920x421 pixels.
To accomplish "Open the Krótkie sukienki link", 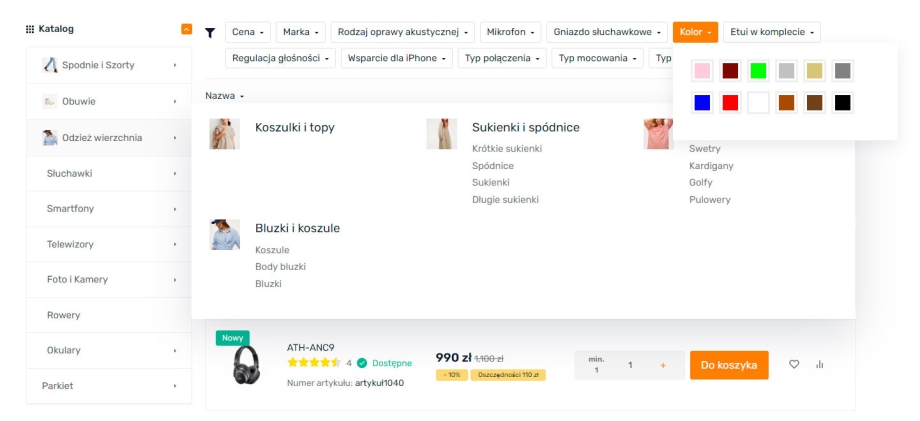I will point(506,148).
